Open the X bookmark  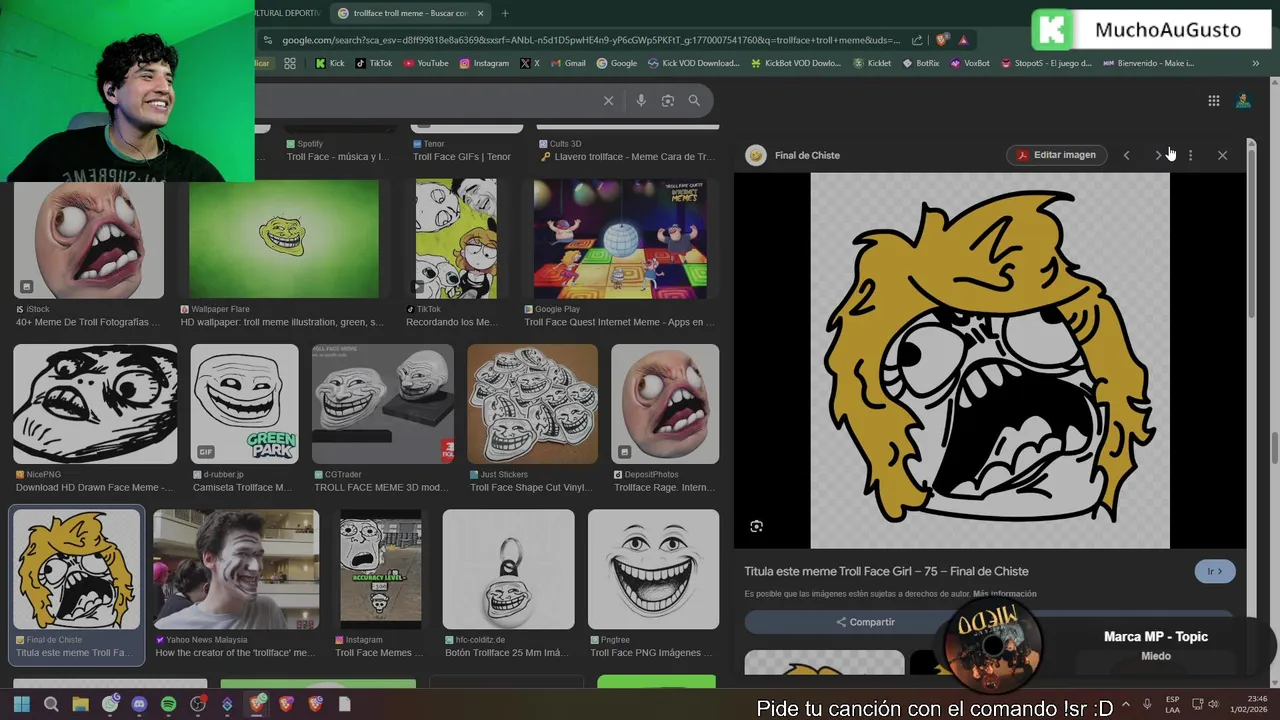coord(530,63)
